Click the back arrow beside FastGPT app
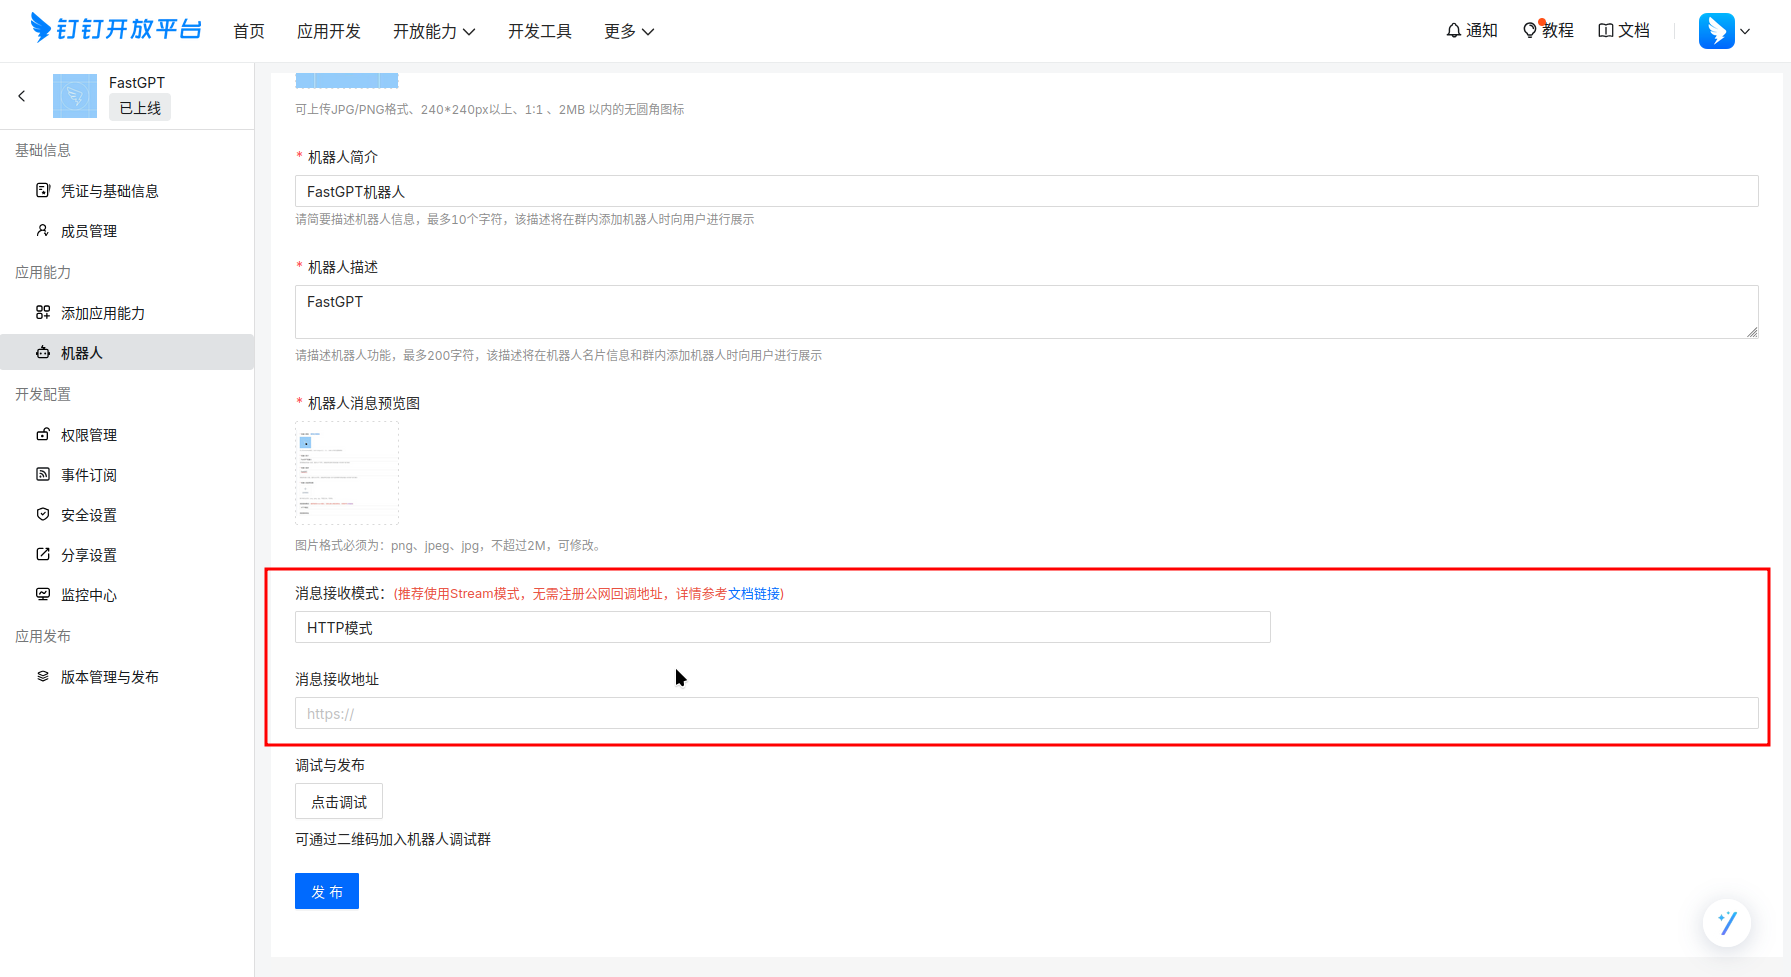Image resolution: width=1791 pixels, height=977 pixels. click(22, 96)
